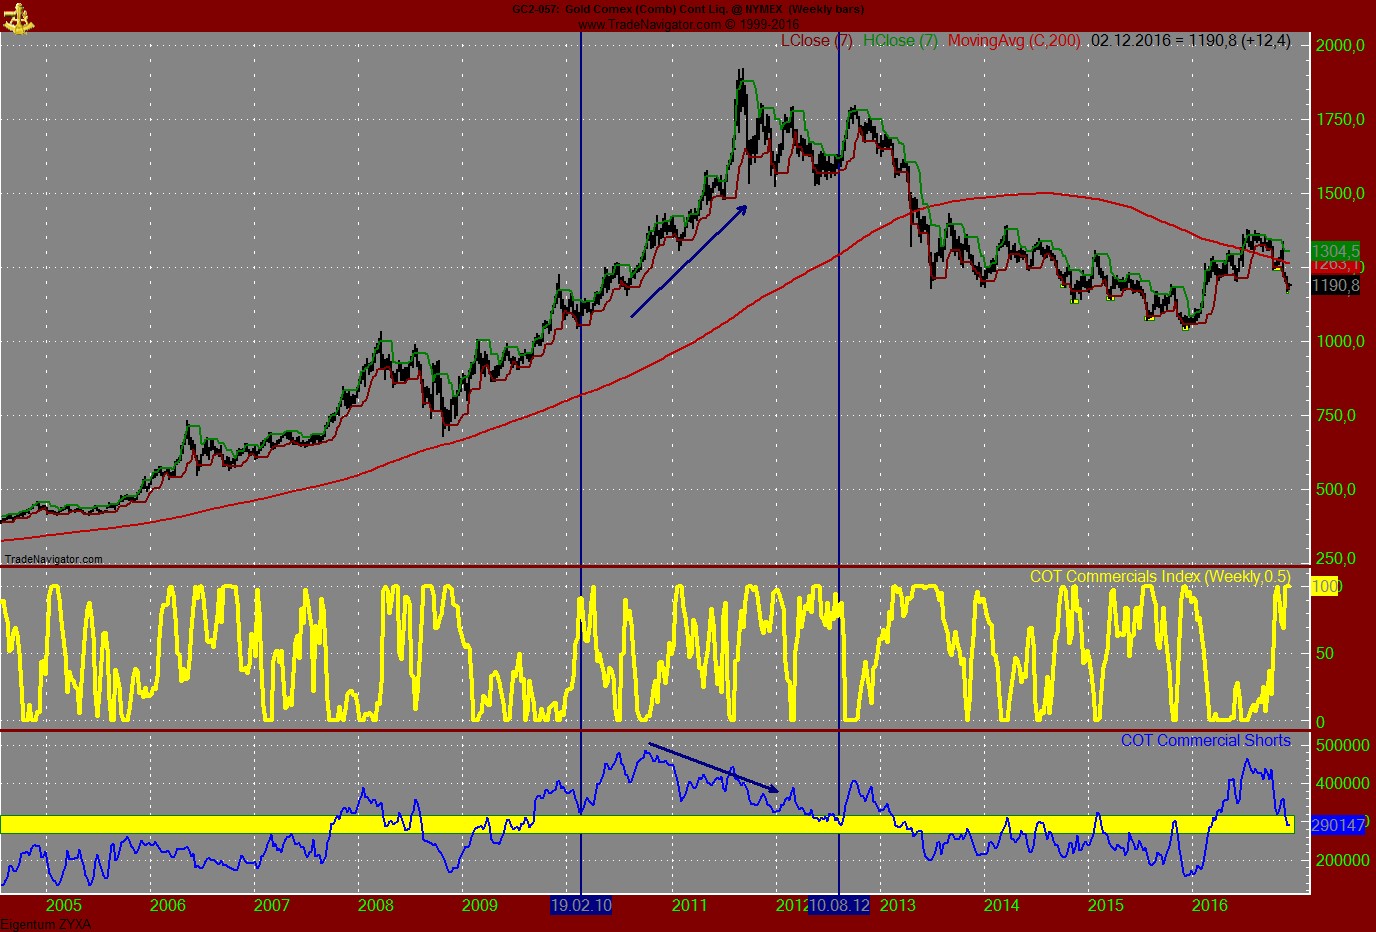Click the 500,0 price axis label
The height and width of the screenshot is (932, 1376).
[x=1336, y=489]
